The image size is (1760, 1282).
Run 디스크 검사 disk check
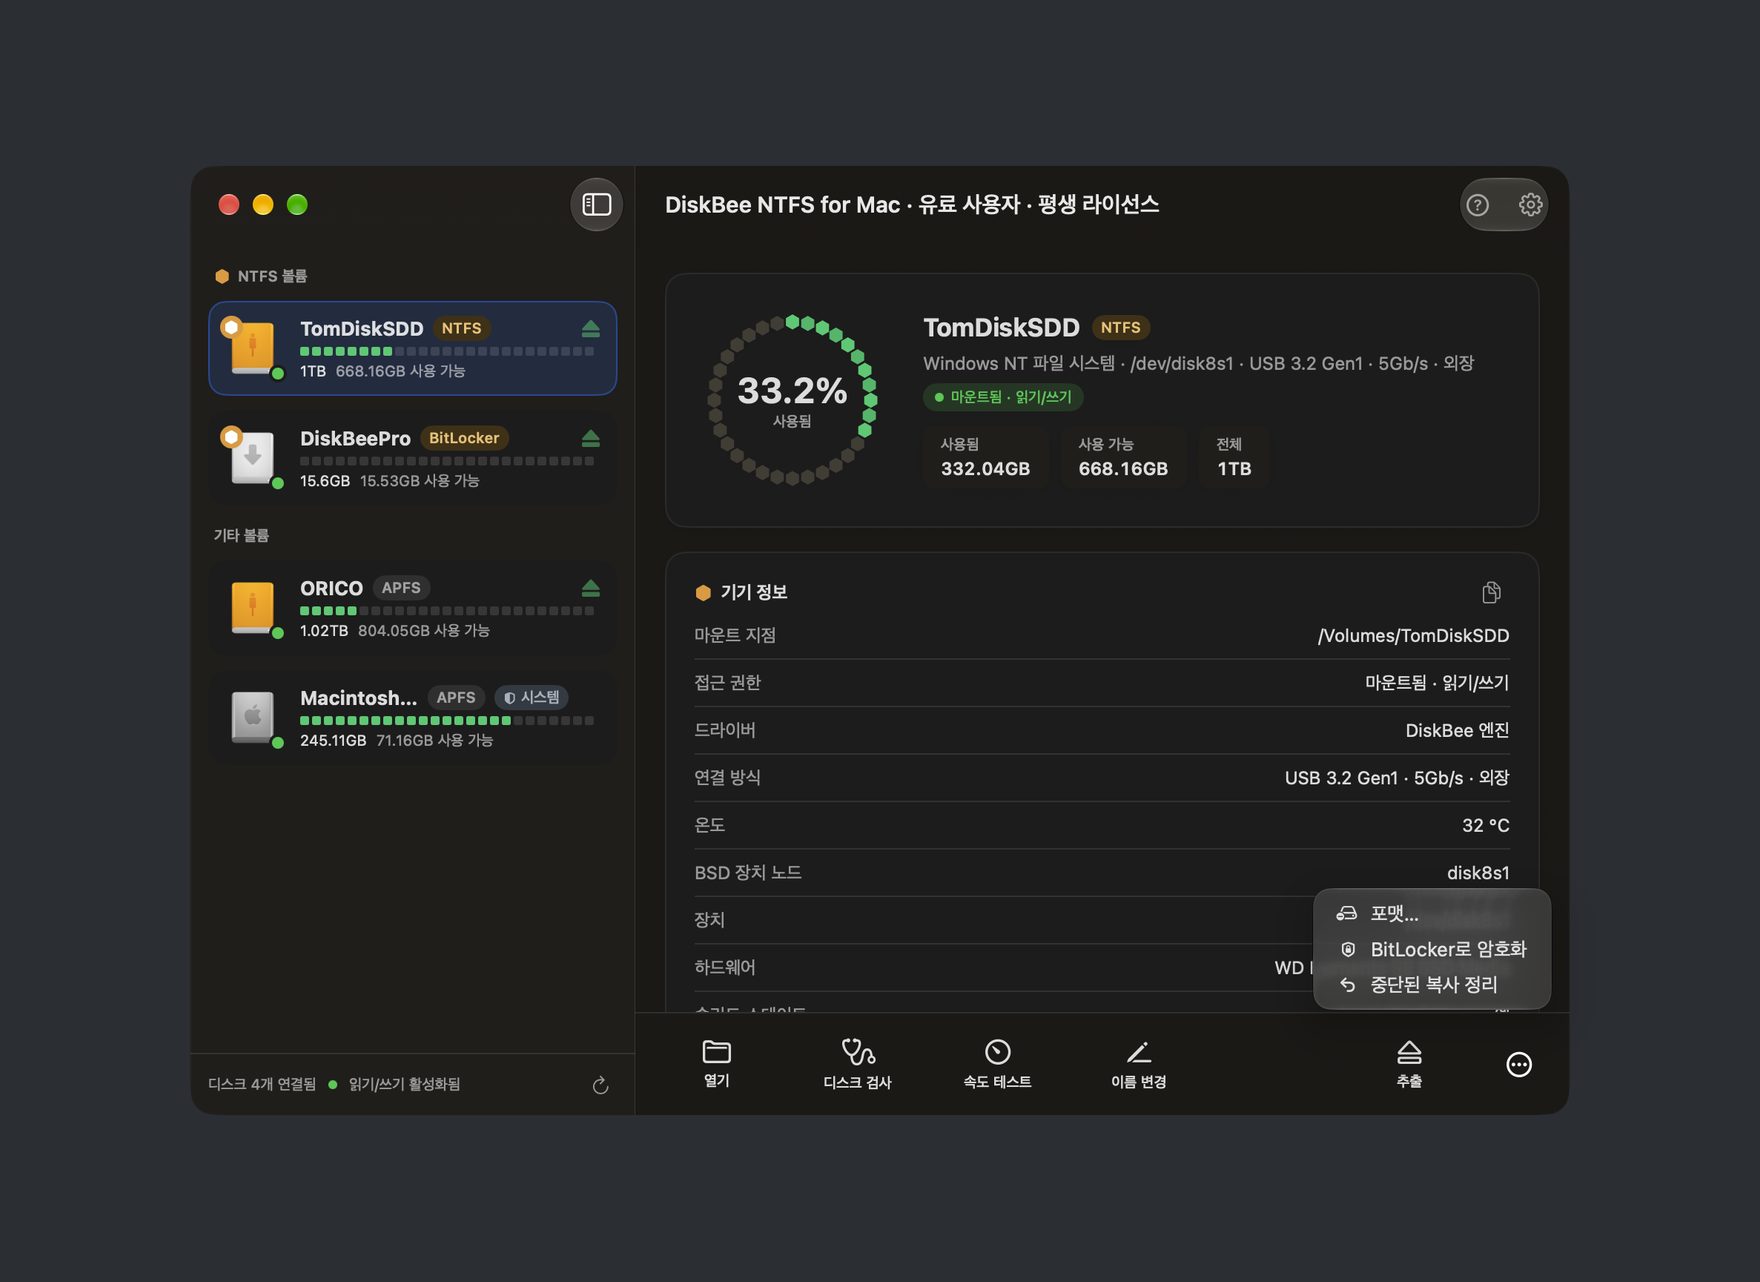pyautogui.click(x=857, y=1064)
